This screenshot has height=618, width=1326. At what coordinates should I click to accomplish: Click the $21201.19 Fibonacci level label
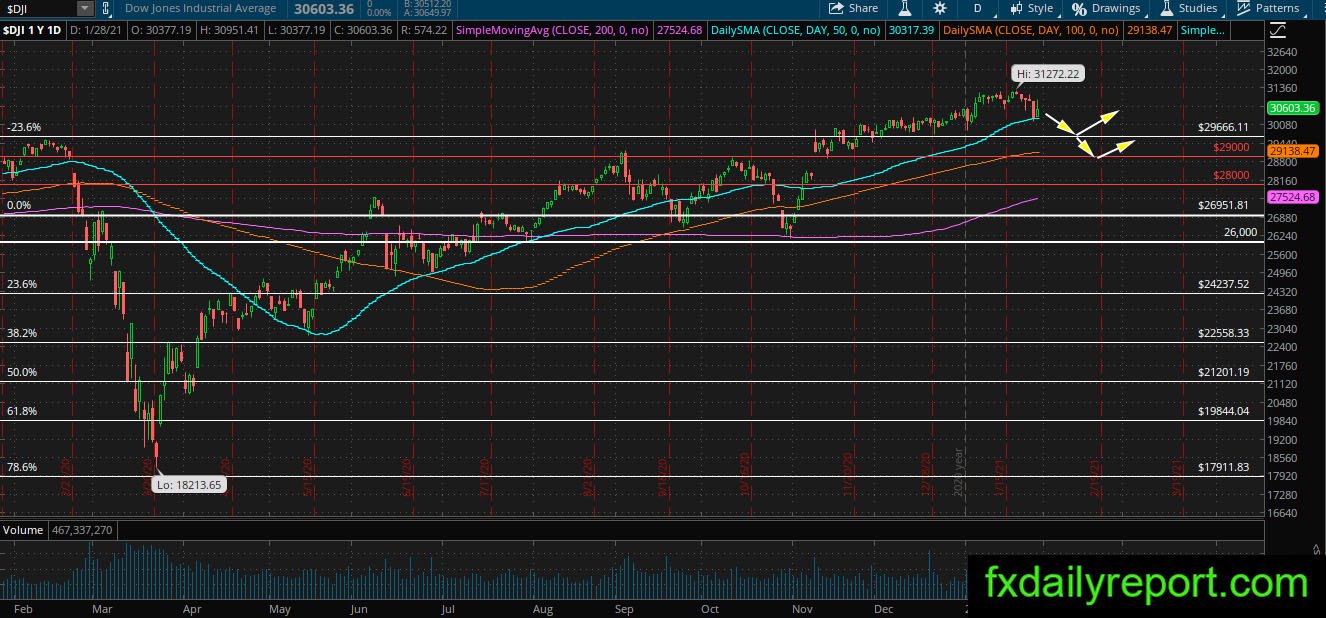1223,372
